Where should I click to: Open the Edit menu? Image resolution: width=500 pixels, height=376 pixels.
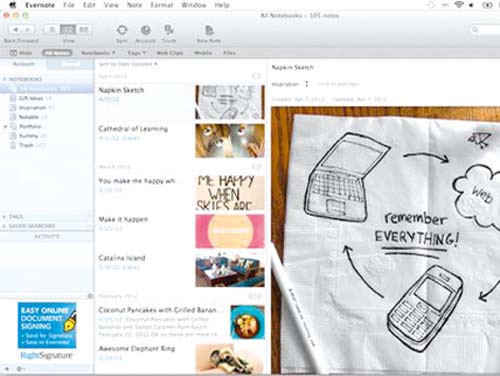pyautogui.click(x=89, y=5)
